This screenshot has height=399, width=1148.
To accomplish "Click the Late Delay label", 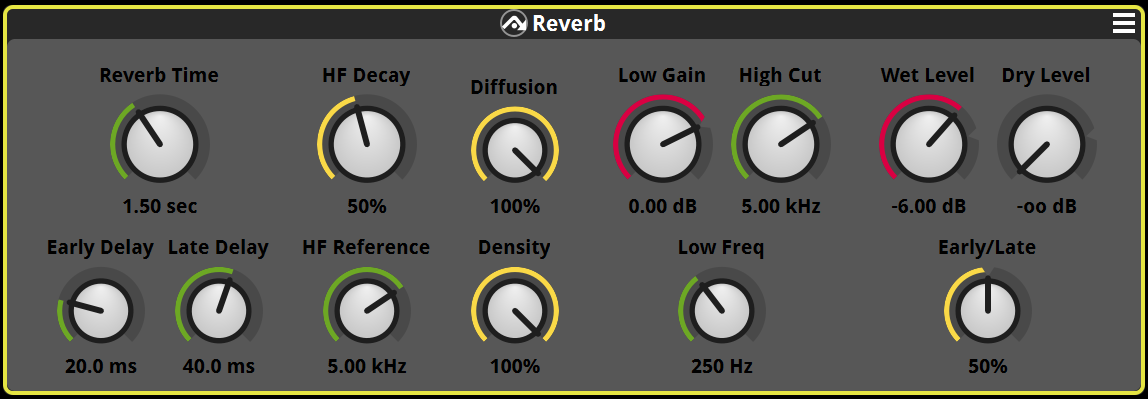I will pyautogui.click(x=218, y=248).
